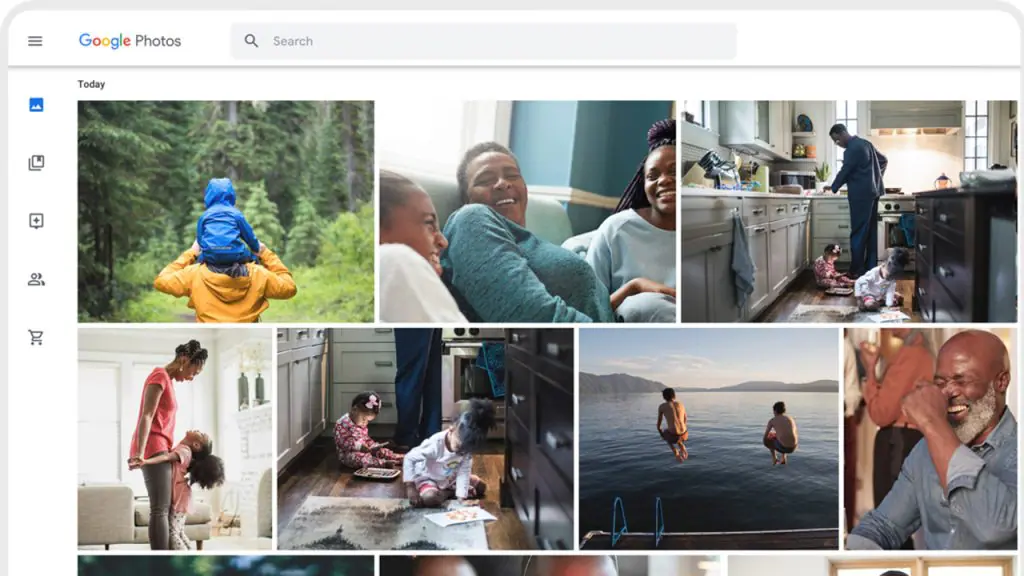Click the Google Photos logo
1024x576 pixels.
[x=130, y=41]
